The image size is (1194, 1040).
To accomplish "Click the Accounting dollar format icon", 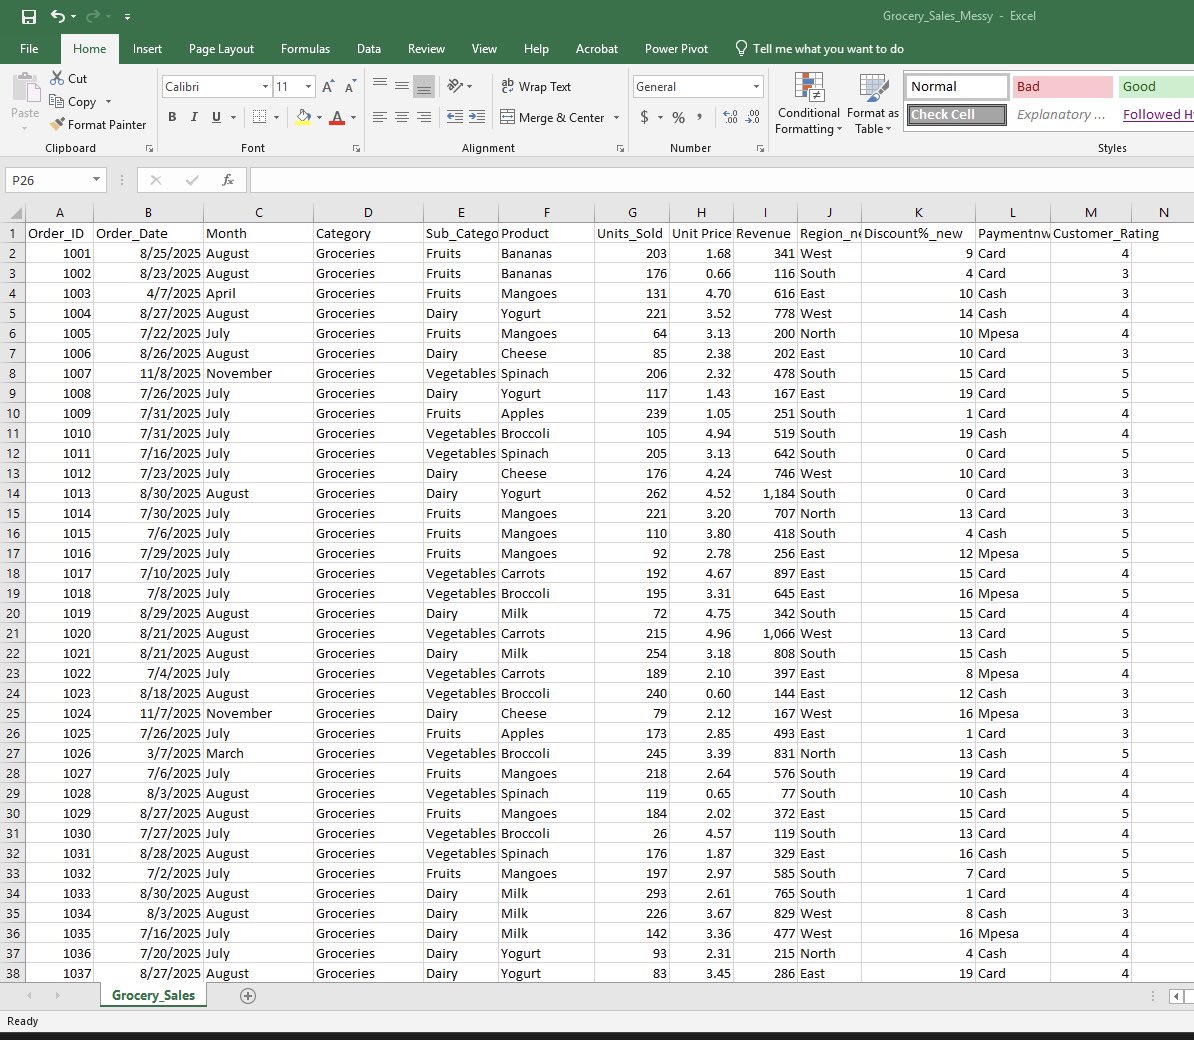I will 644,117.
